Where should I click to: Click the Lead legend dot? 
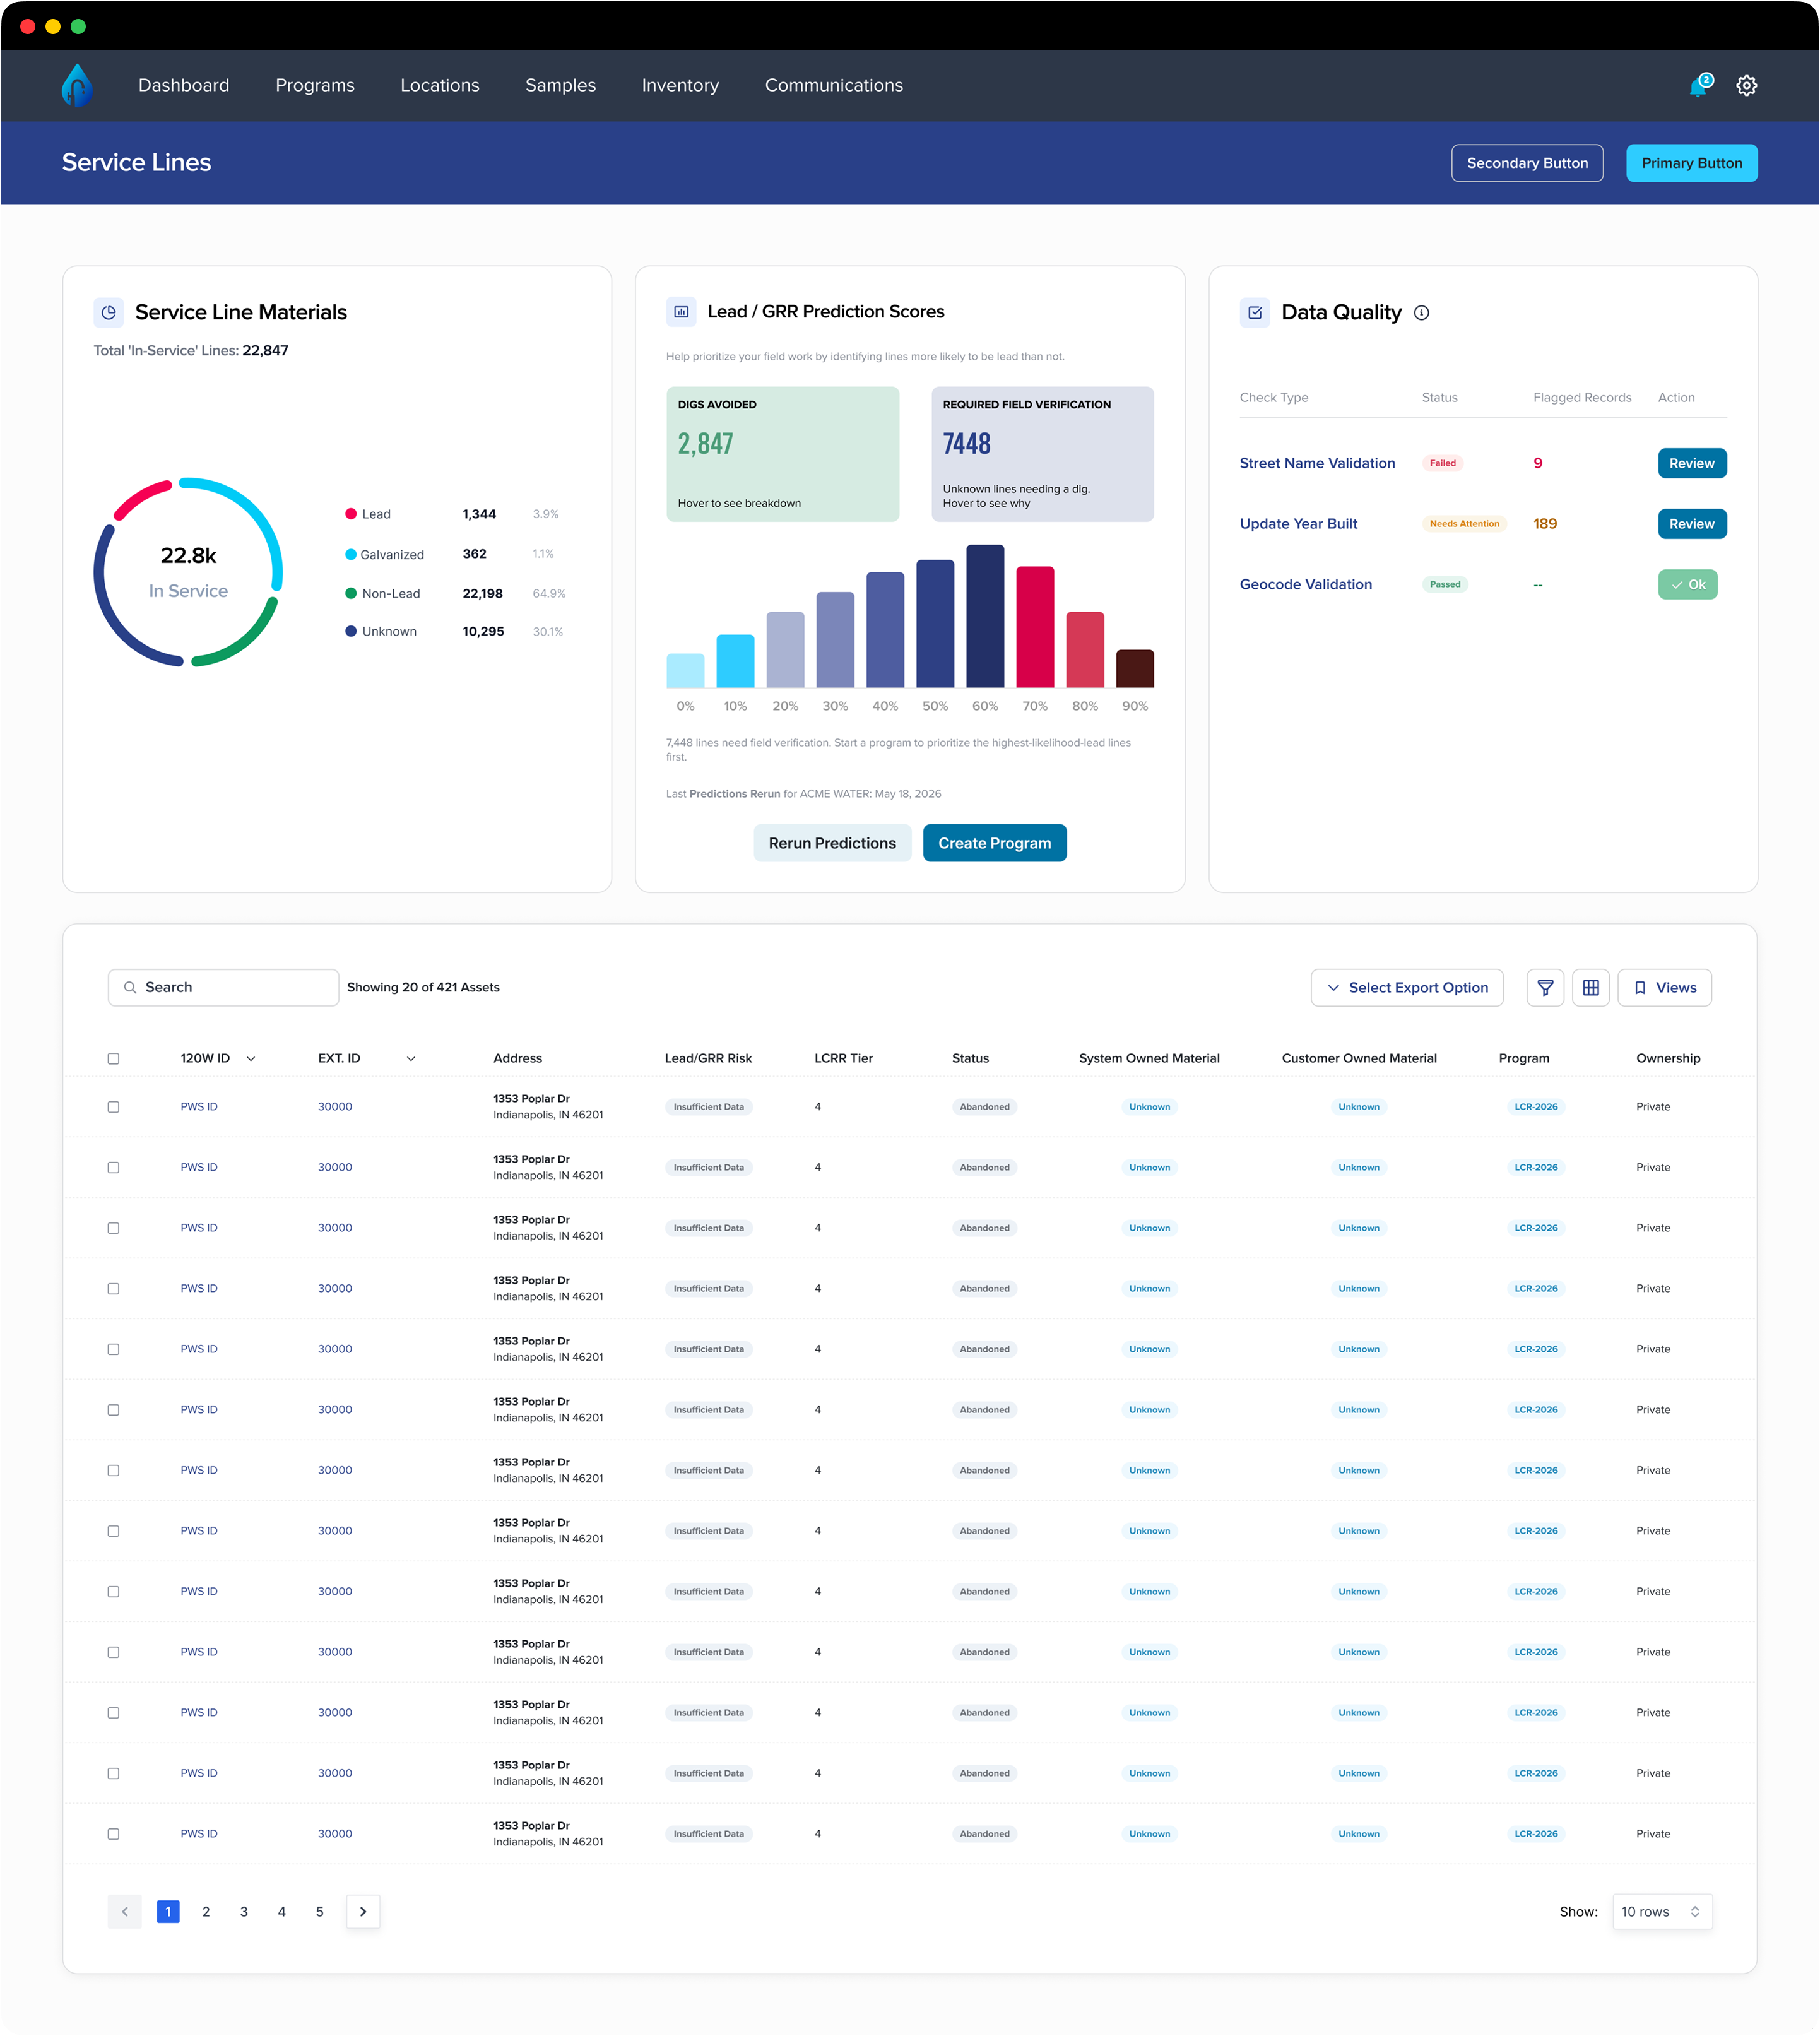[351, 514]
